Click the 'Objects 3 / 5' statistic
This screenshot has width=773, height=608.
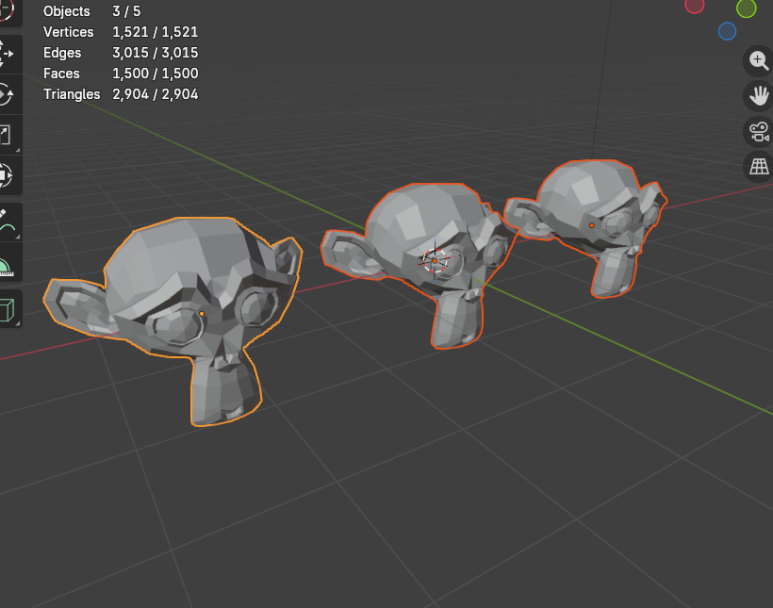coord(92,11)
